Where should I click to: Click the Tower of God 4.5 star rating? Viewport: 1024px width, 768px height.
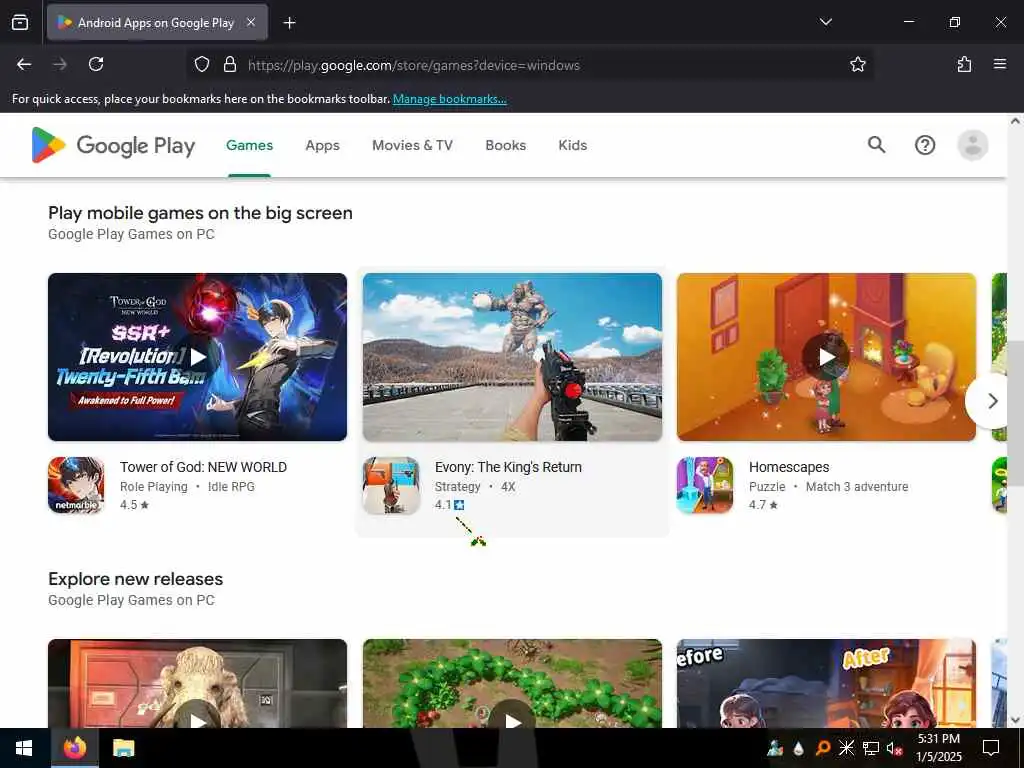pos(135,505)
